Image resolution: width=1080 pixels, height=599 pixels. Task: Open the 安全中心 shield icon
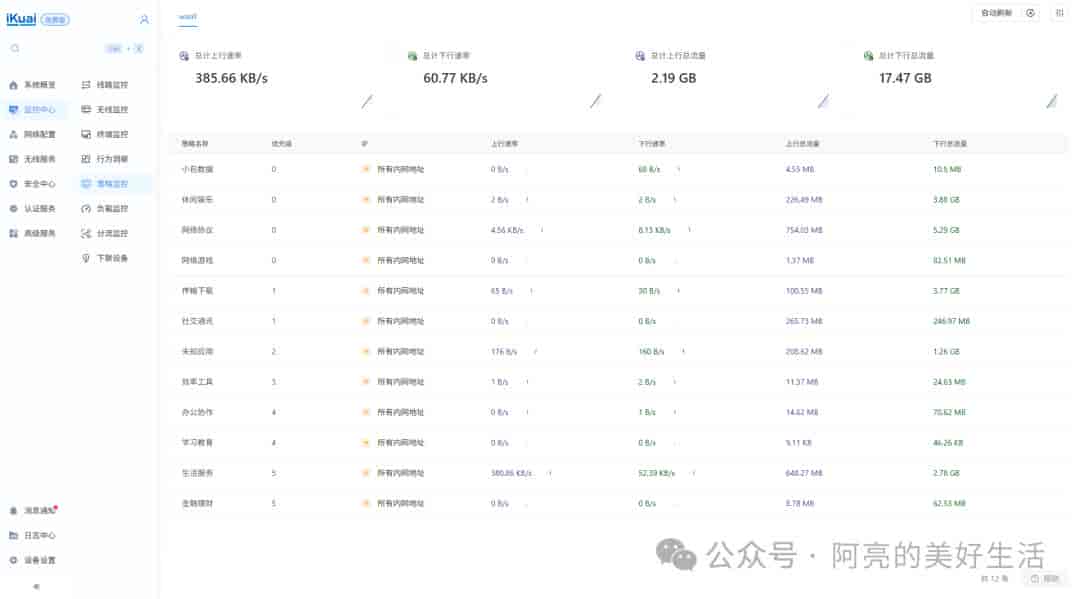pyautogui.click(x=13, y=184)
